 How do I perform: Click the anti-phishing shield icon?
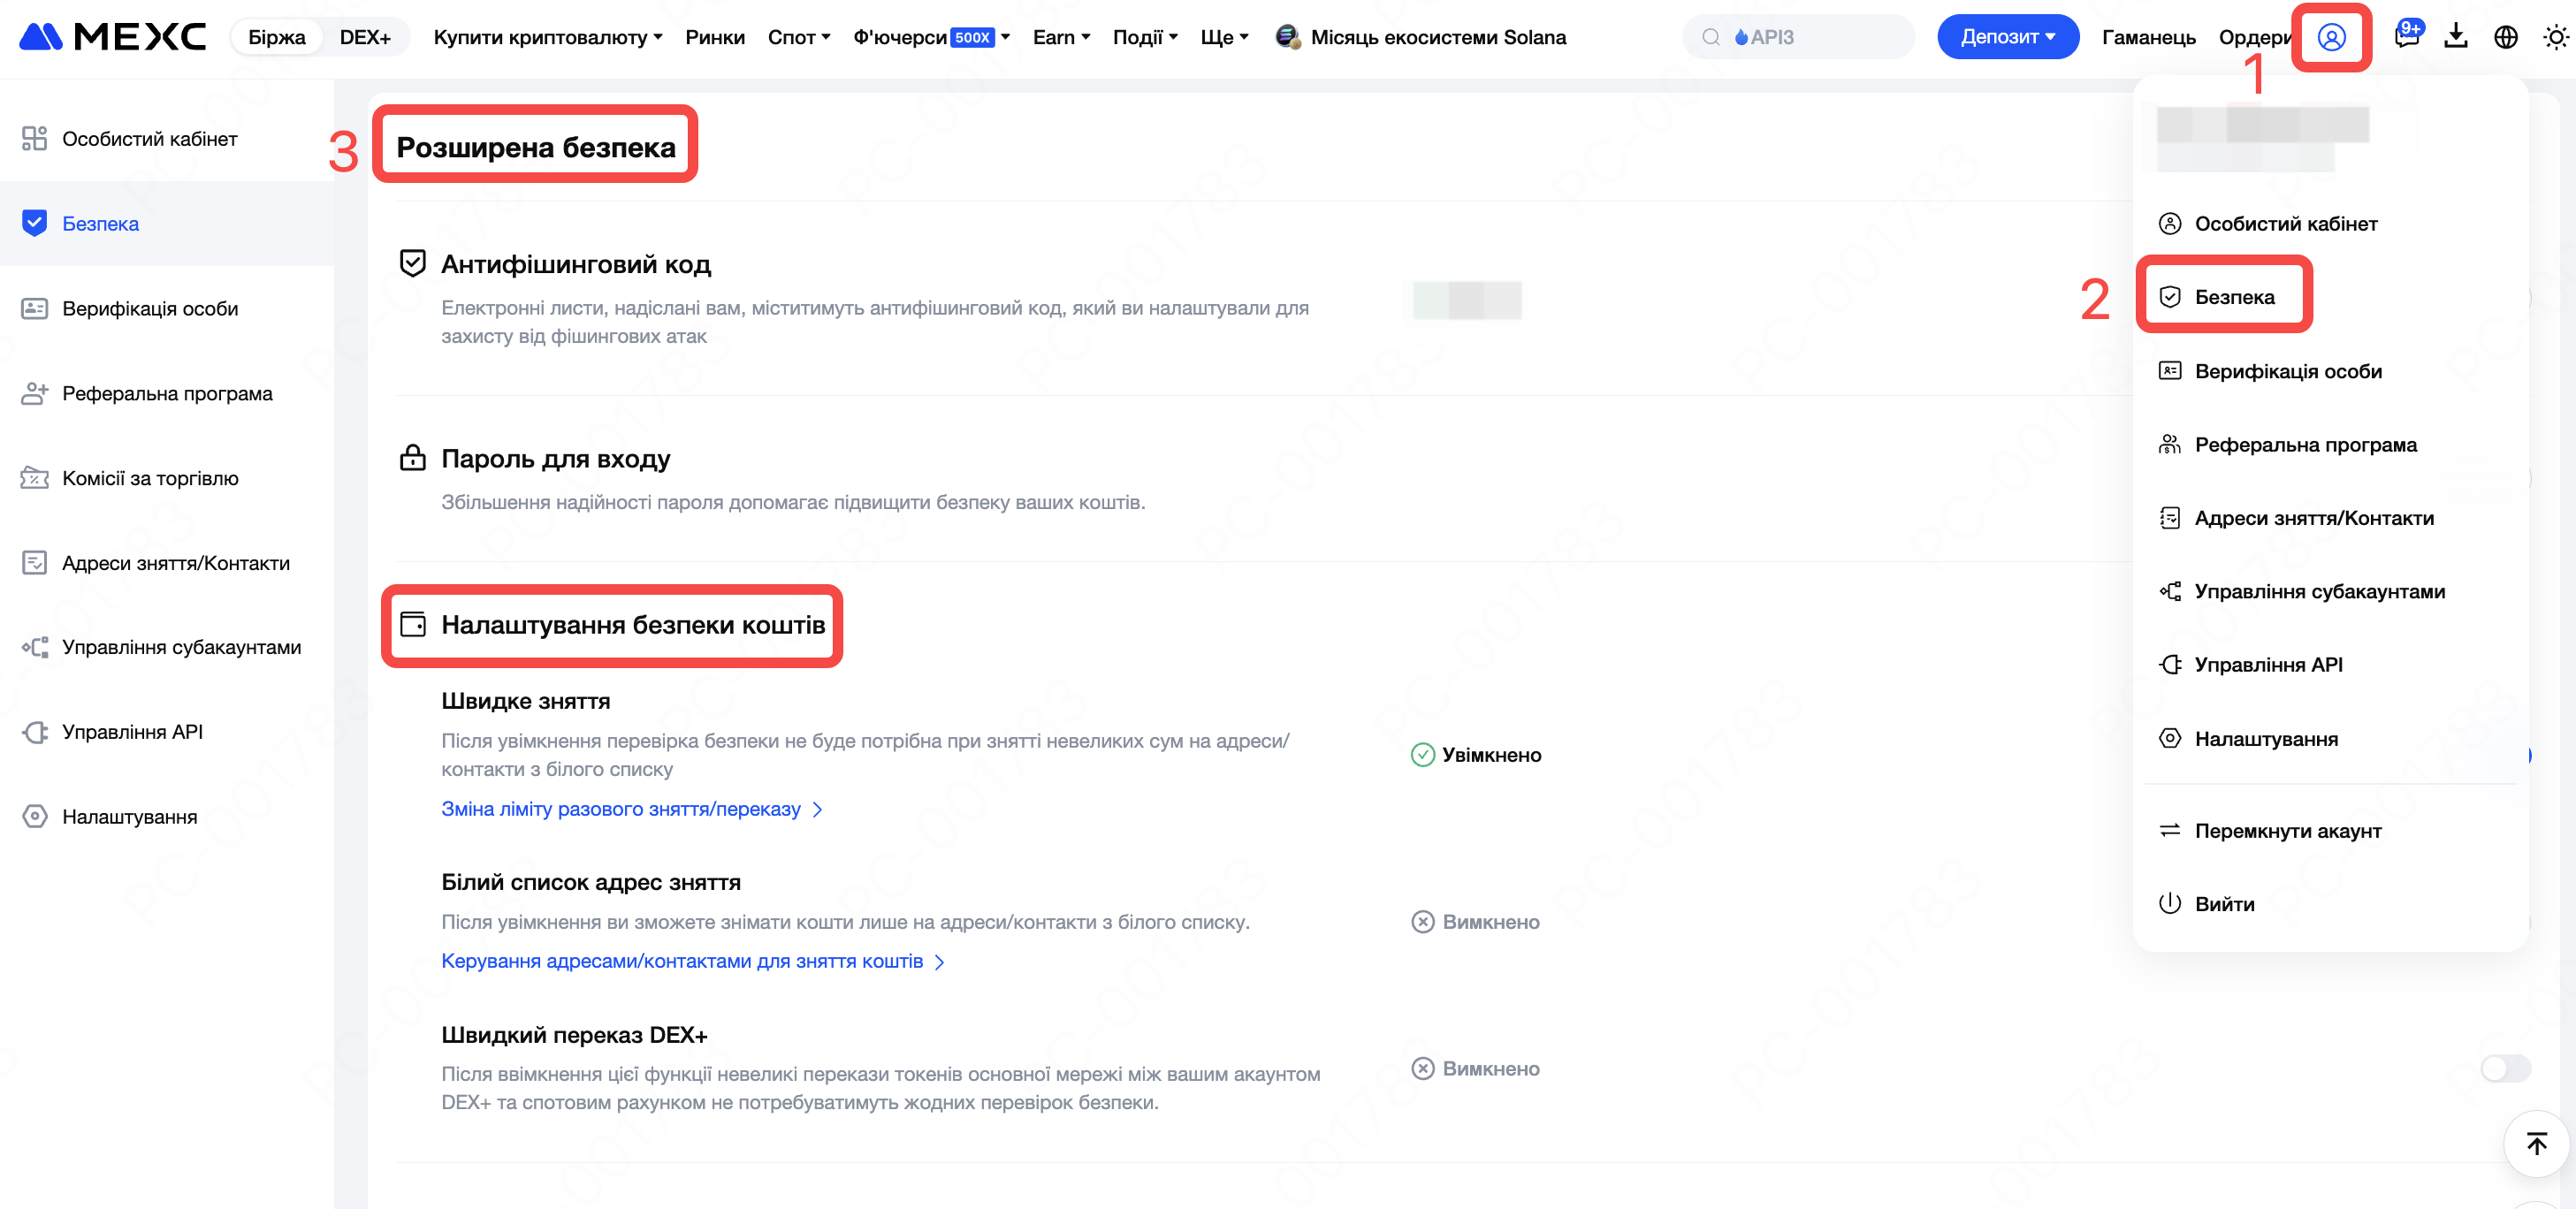click(412, 263)
